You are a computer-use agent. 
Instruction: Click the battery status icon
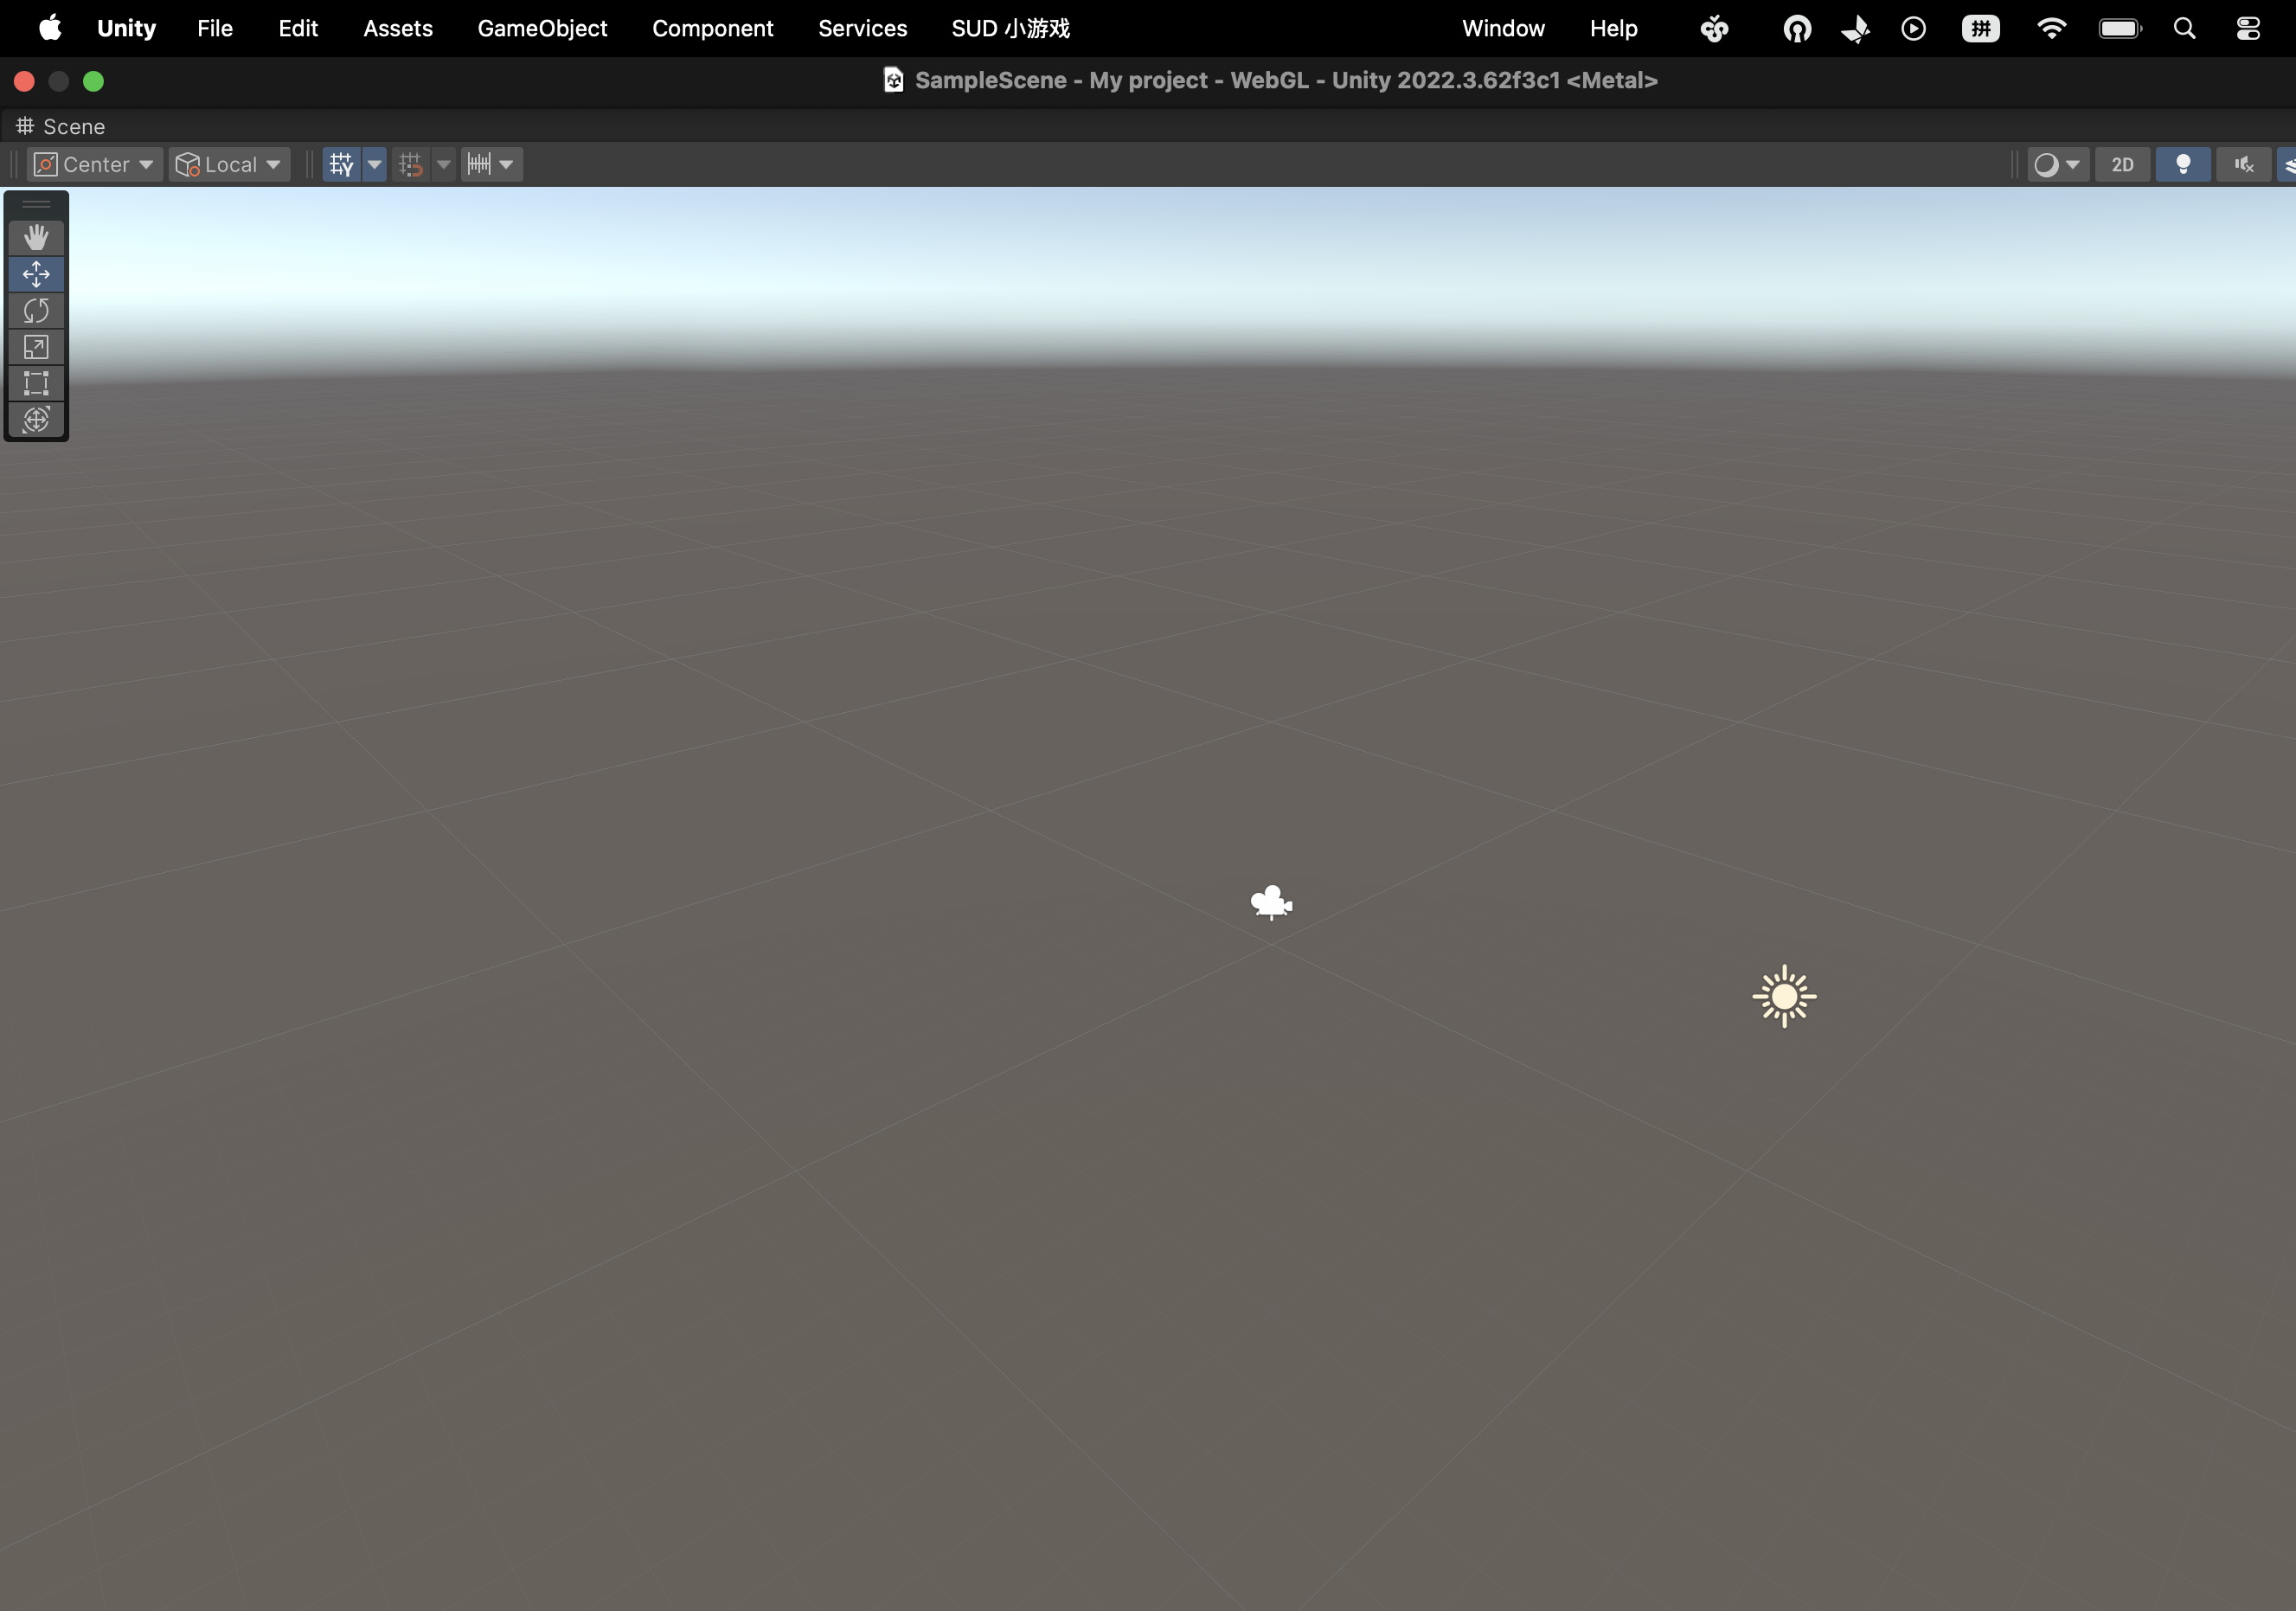coord(2120,28)
